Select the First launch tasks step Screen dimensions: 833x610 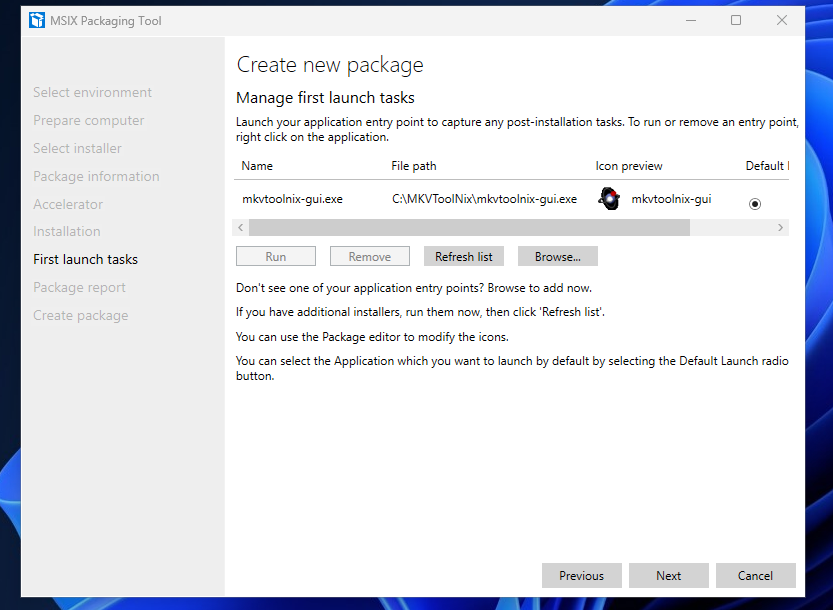[86, 259]
